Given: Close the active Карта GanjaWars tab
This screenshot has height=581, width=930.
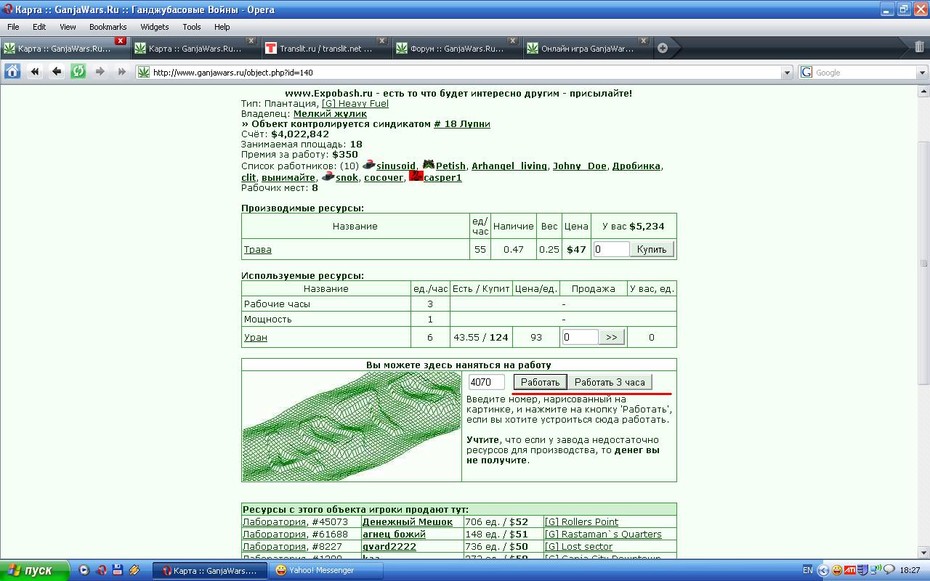Looking at the screenshot, I should click(x=120, y=40).
